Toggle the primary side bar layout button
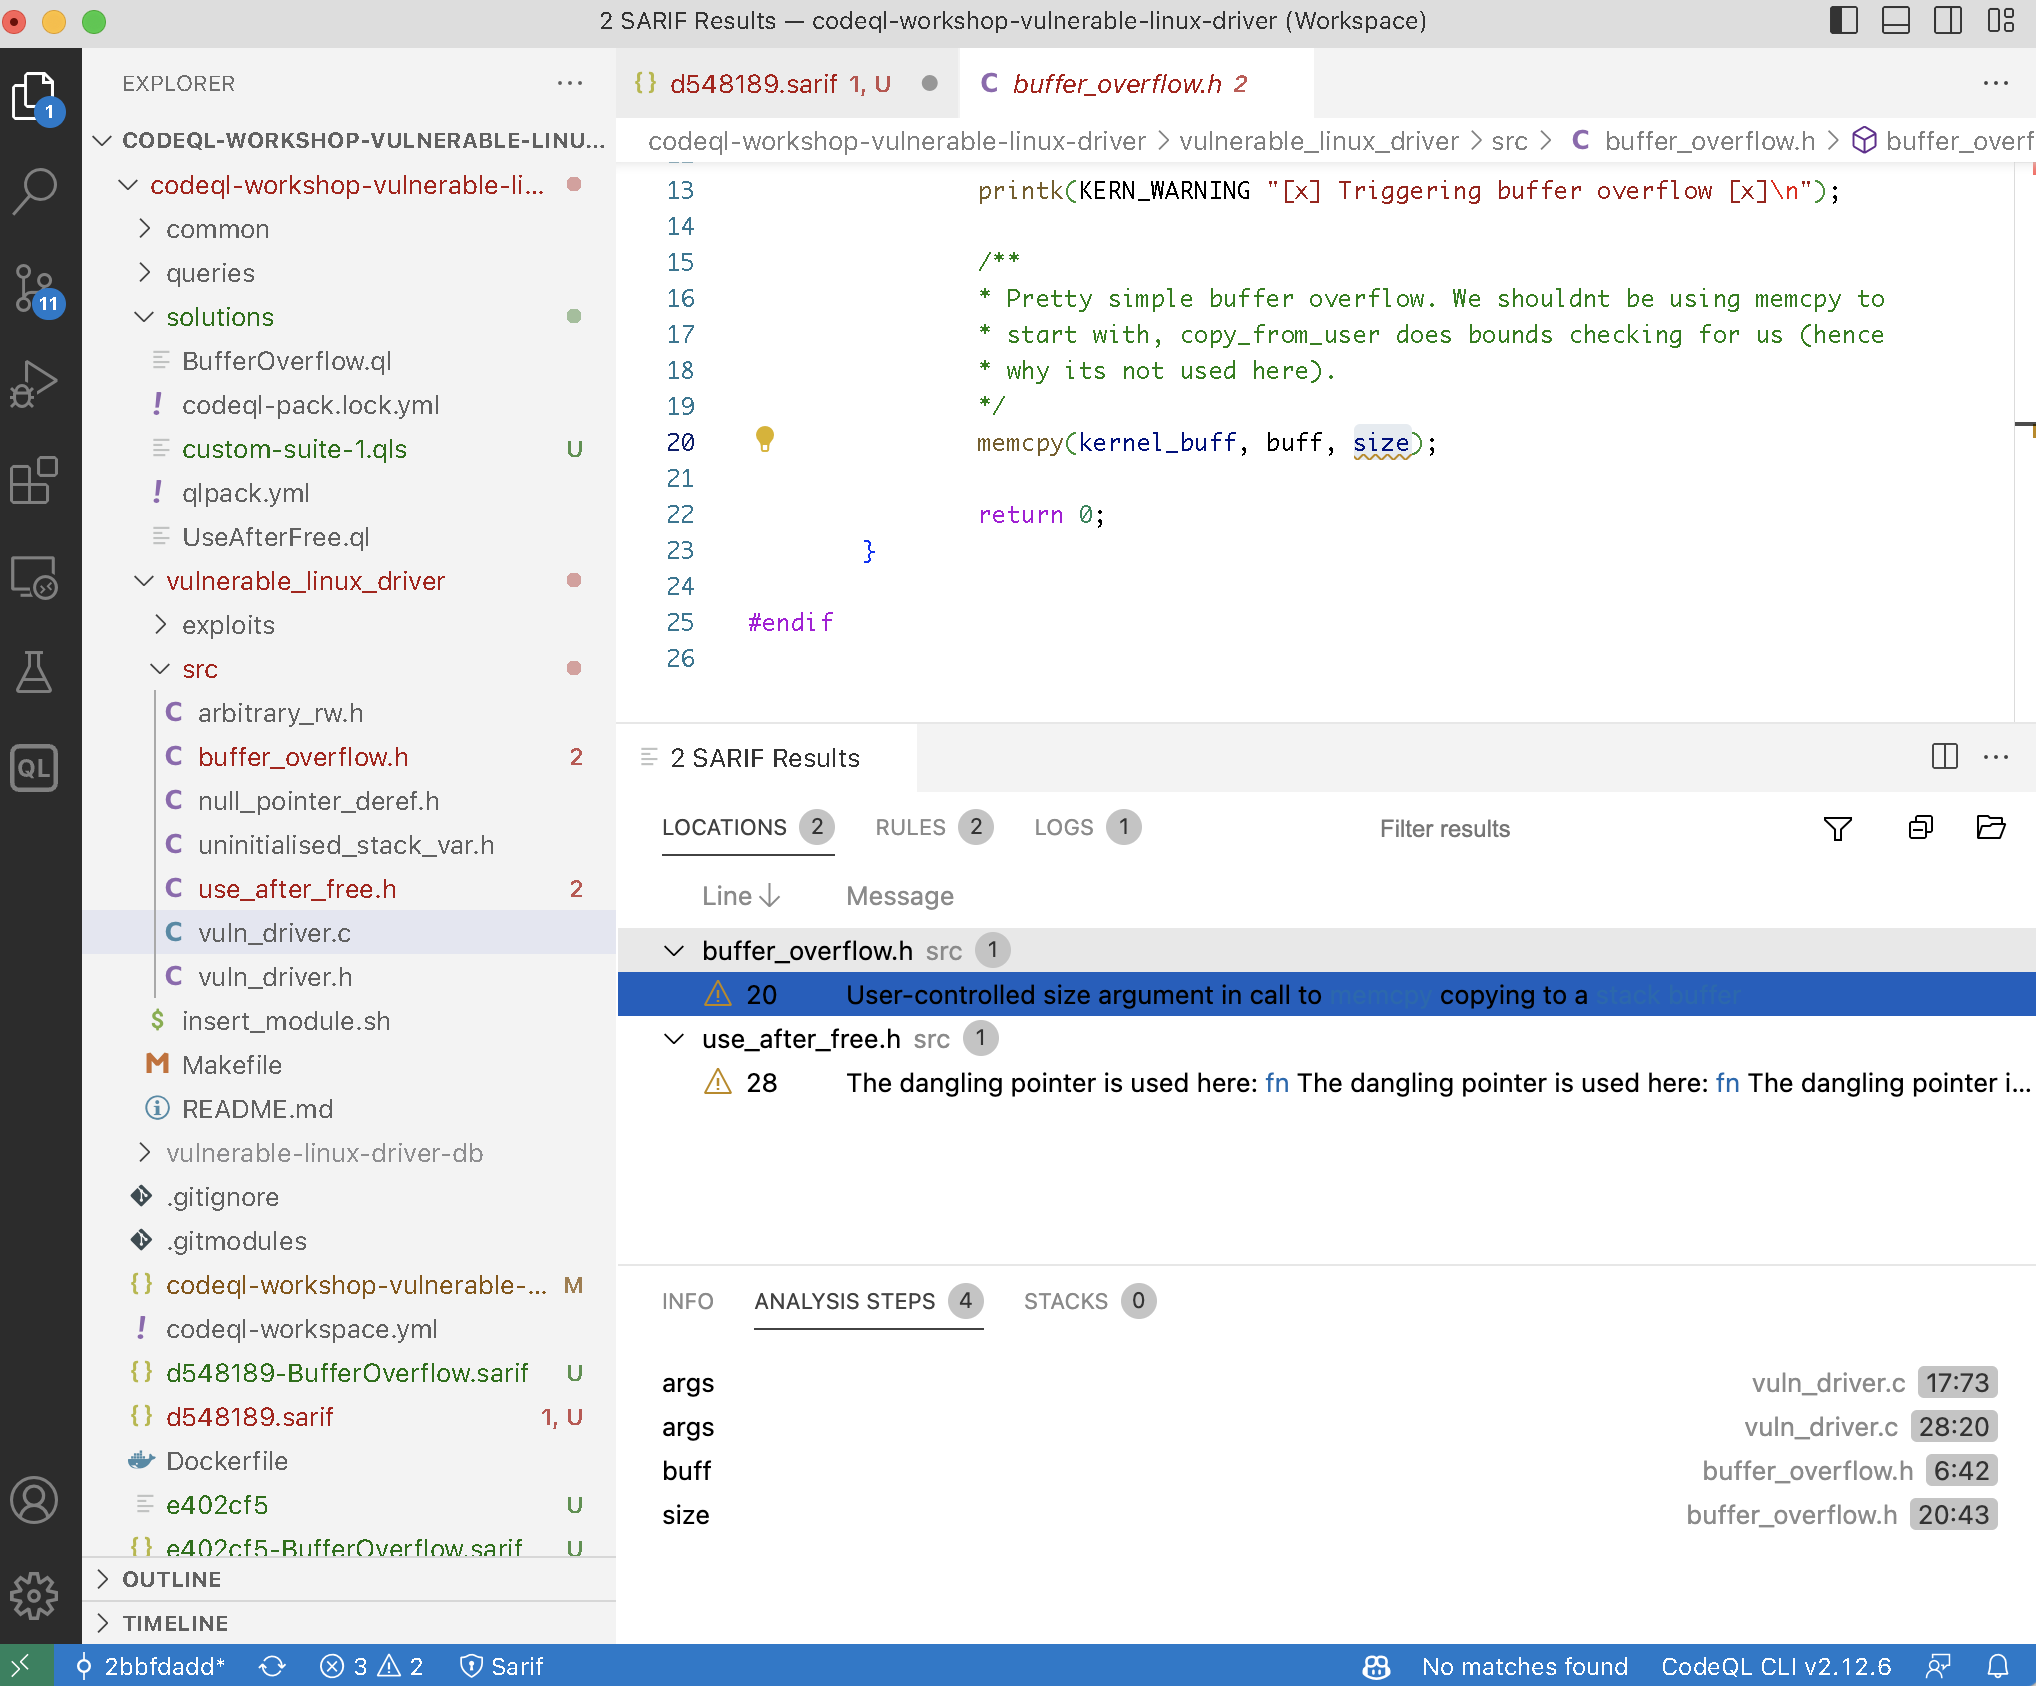2036x1686 pixels. point(1843,21)
